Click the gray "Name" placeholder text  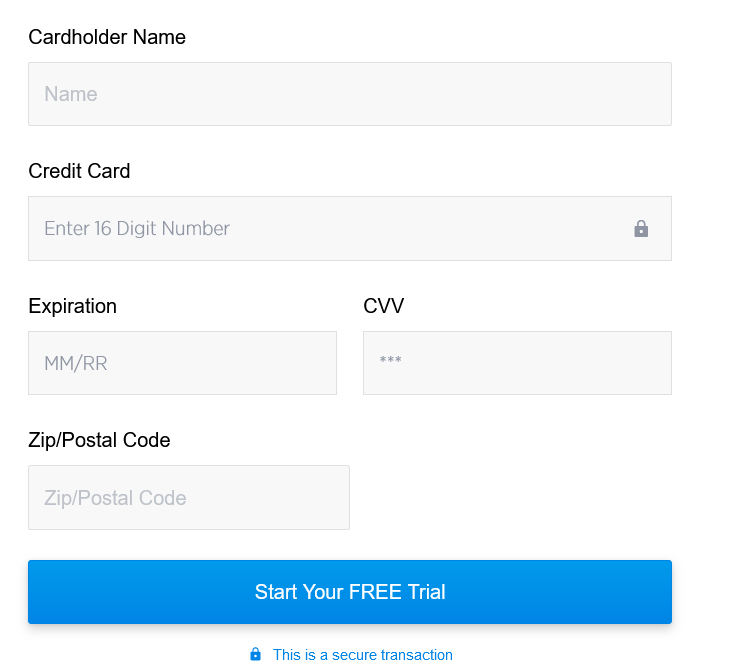click(x=71, y=95)
